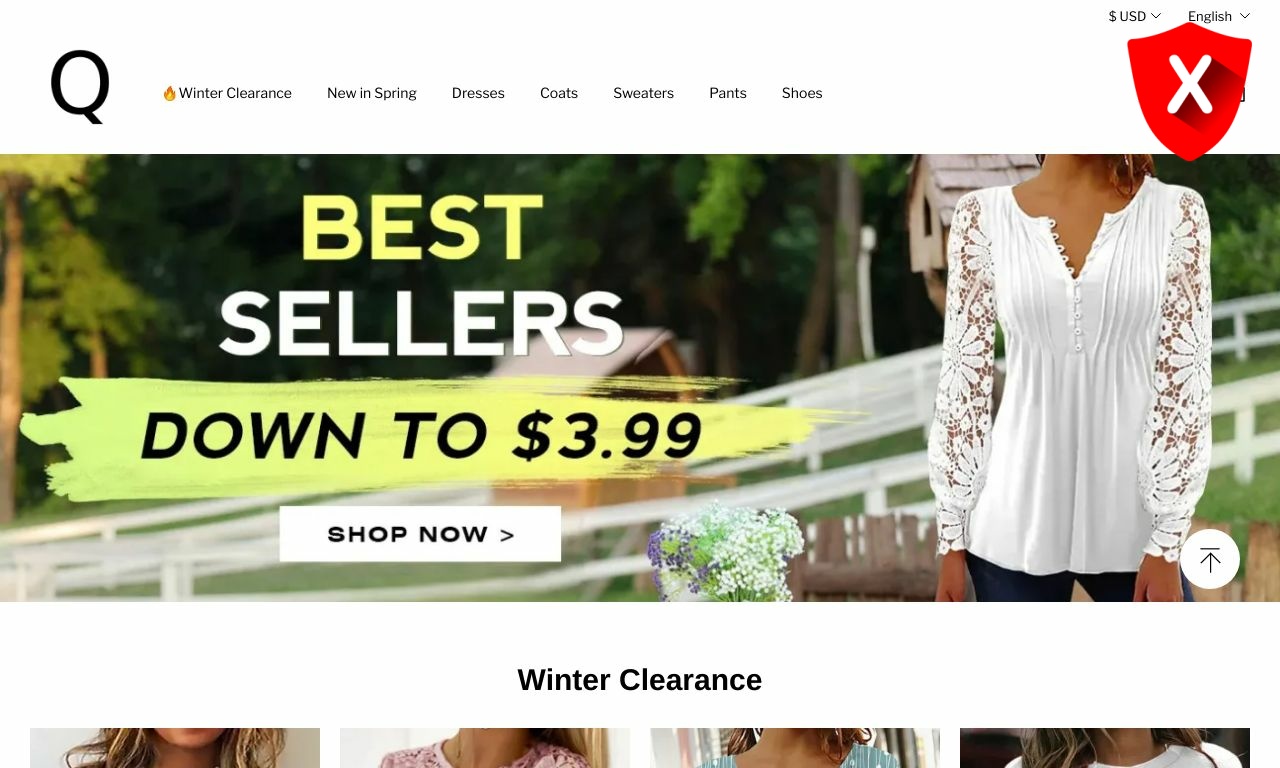Screen dimensions: 1280x768
Task: Click the red shield X icon
Action: 1189,91
